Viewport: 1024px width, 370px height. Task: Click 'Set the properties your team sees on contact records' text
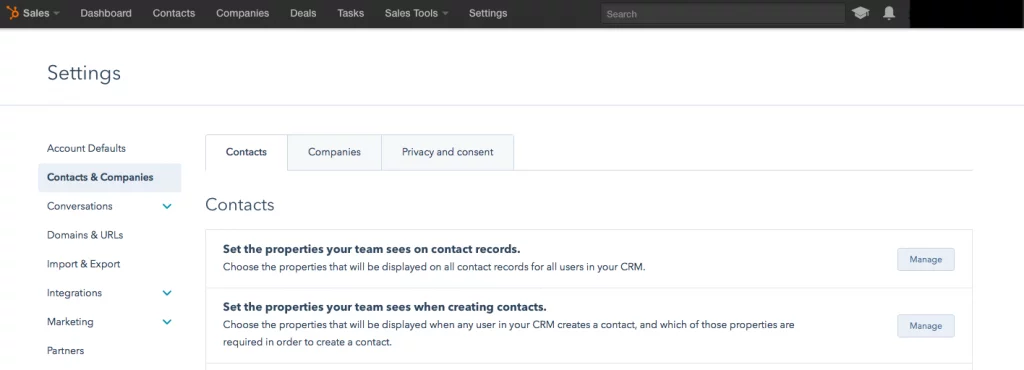tap(372, 249)
